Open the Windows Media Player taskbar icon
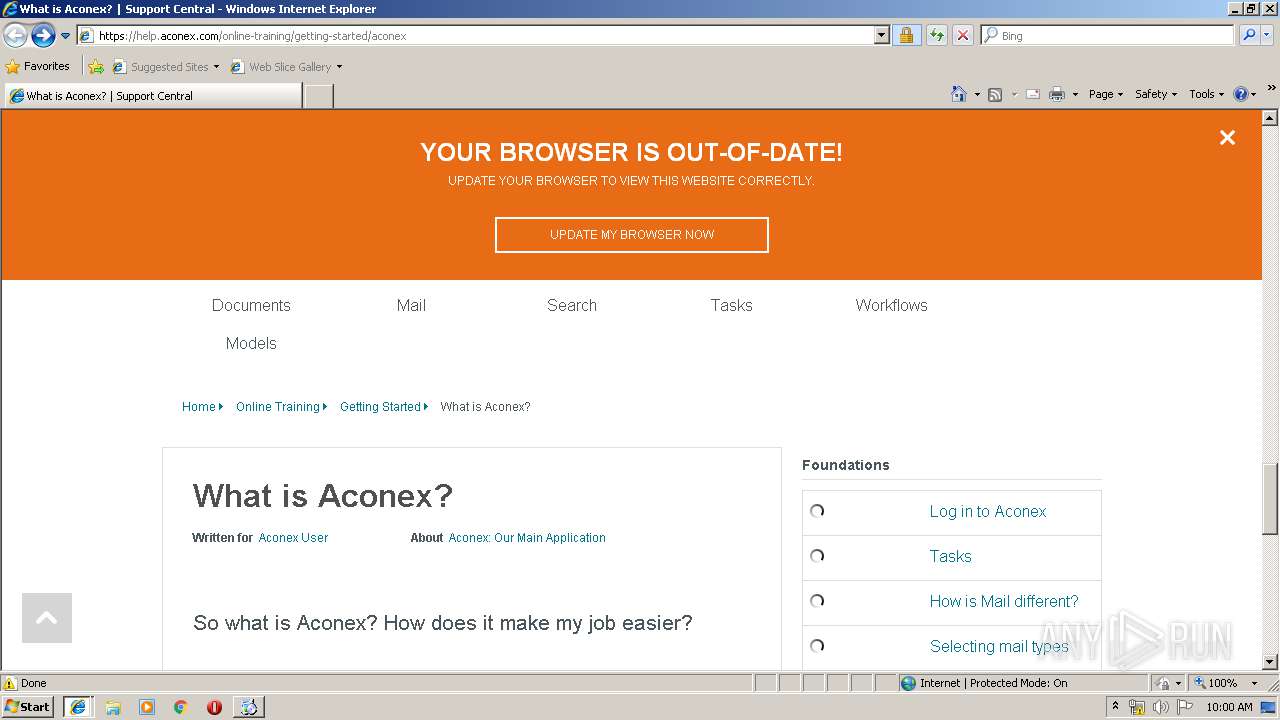Image resolution: width=1280 pixels, height=720 pixels. 147,707
